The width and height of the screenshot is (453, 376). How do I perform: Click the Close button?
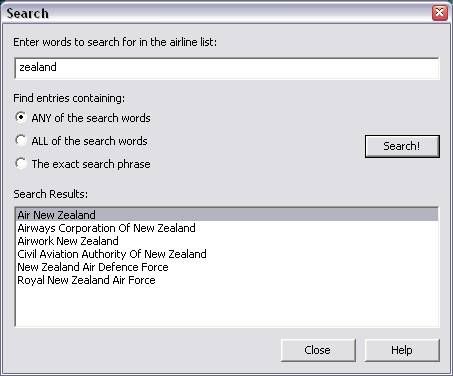pos(318,350)
